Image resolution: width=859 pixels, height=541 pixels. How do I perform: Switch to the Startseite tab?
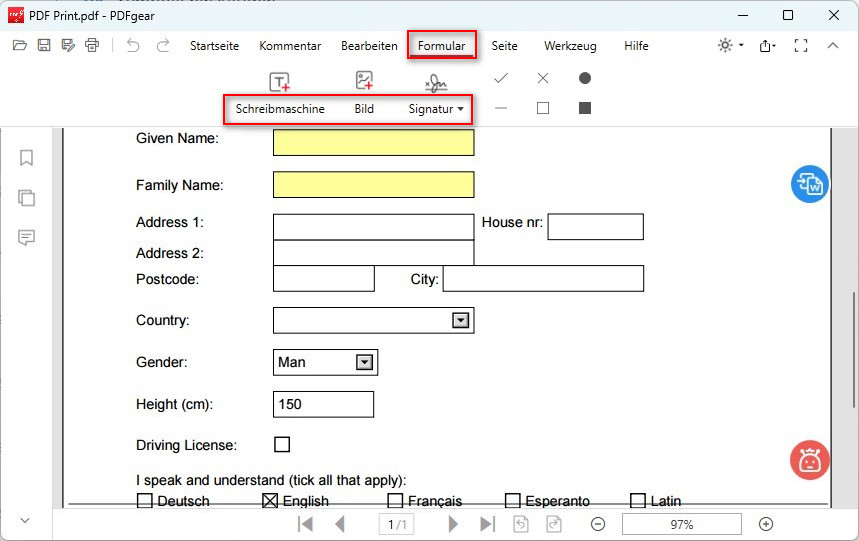pos(214,46)
